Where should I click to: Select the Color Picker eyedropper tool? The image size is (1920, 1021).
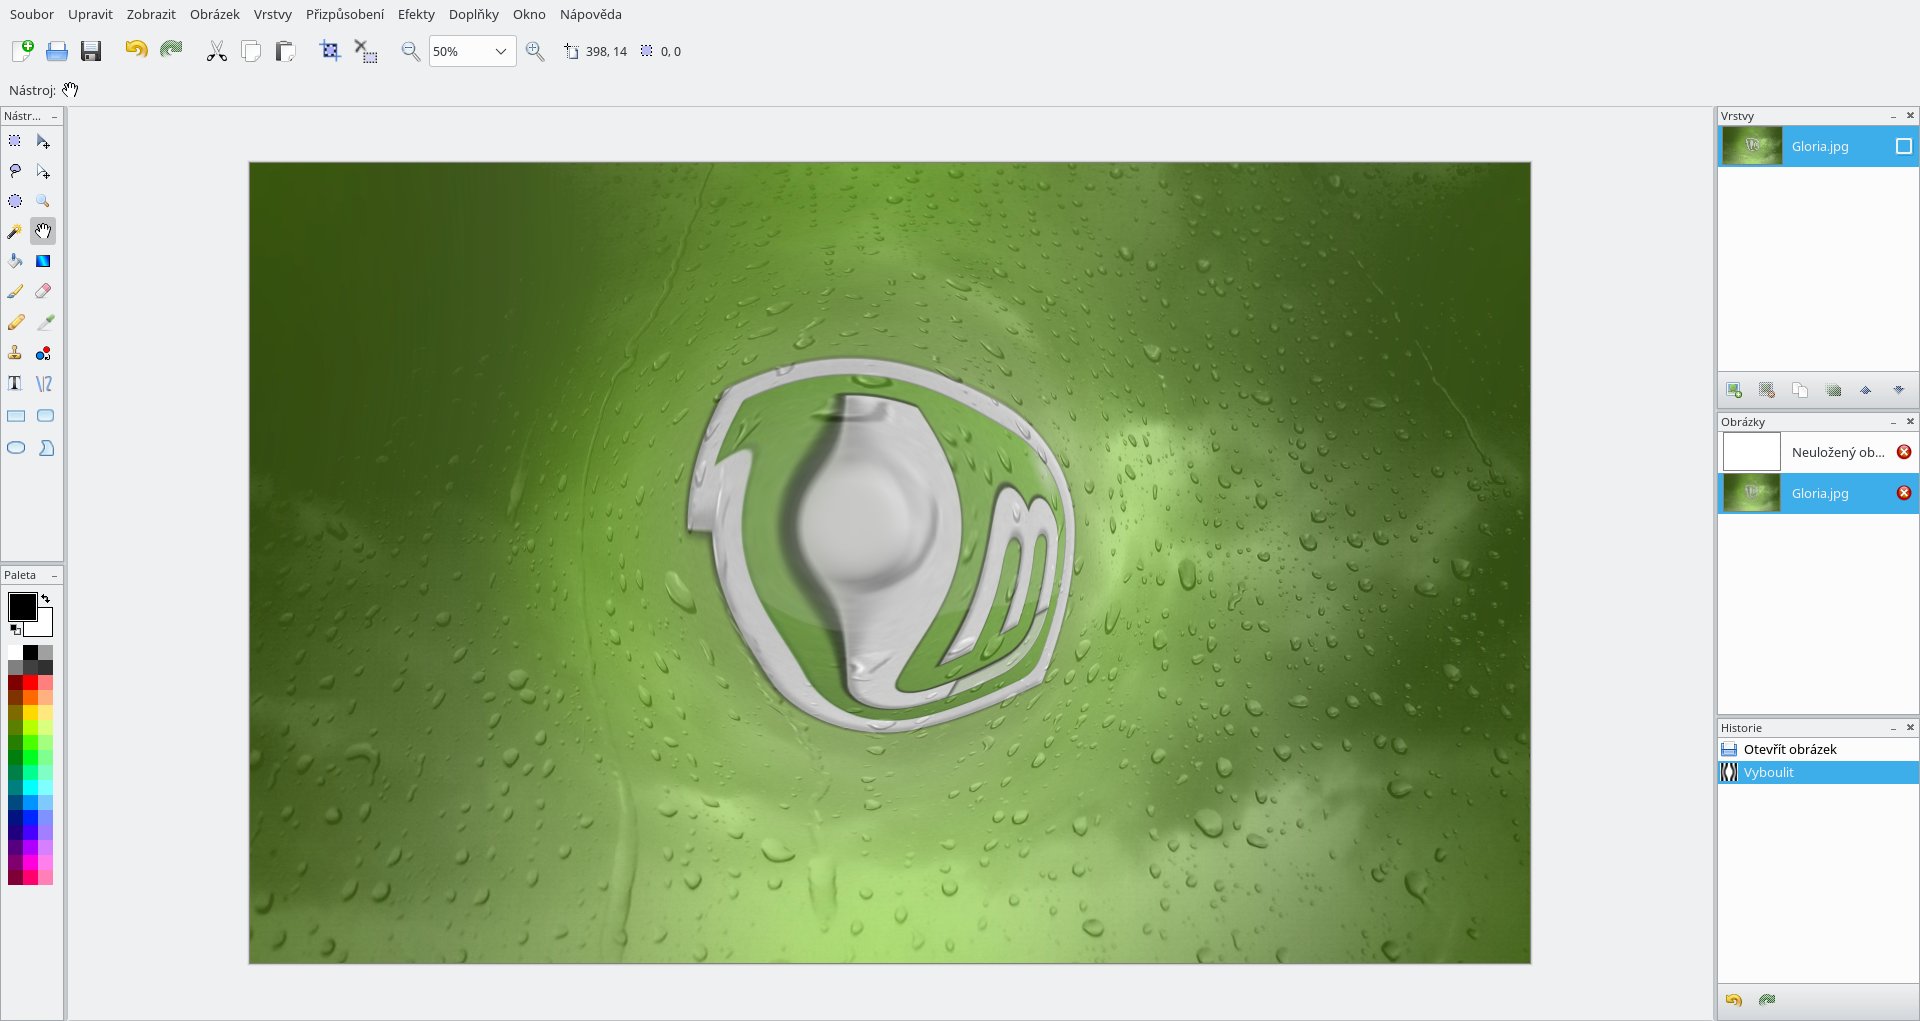pyautogui.click(x=45, y=323)
